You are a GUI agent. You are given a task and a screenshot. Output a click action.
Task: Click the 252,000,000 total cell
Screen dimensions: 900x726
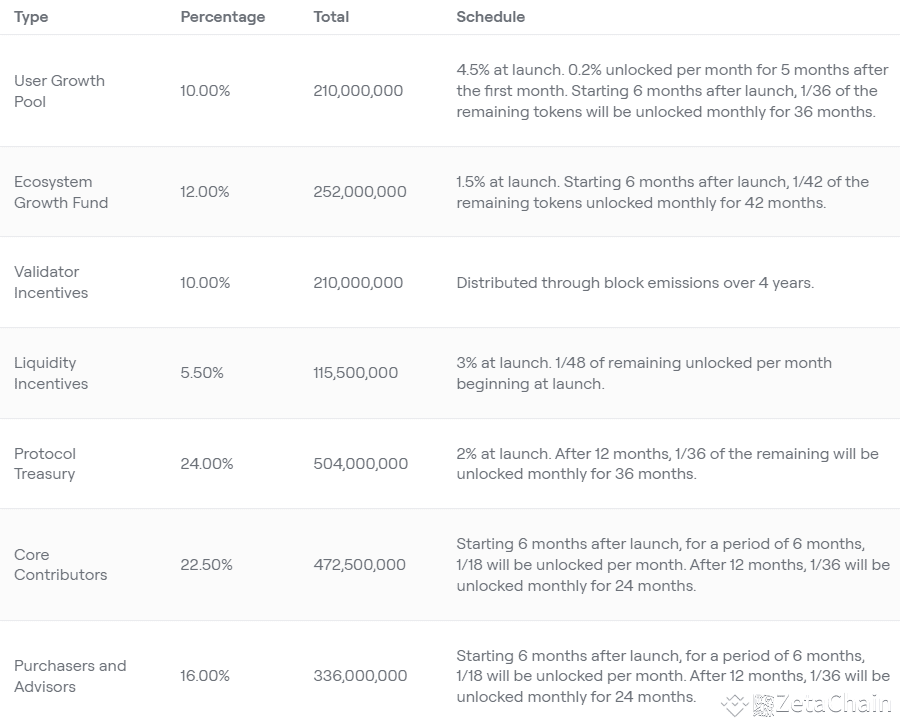pos(359,192)
